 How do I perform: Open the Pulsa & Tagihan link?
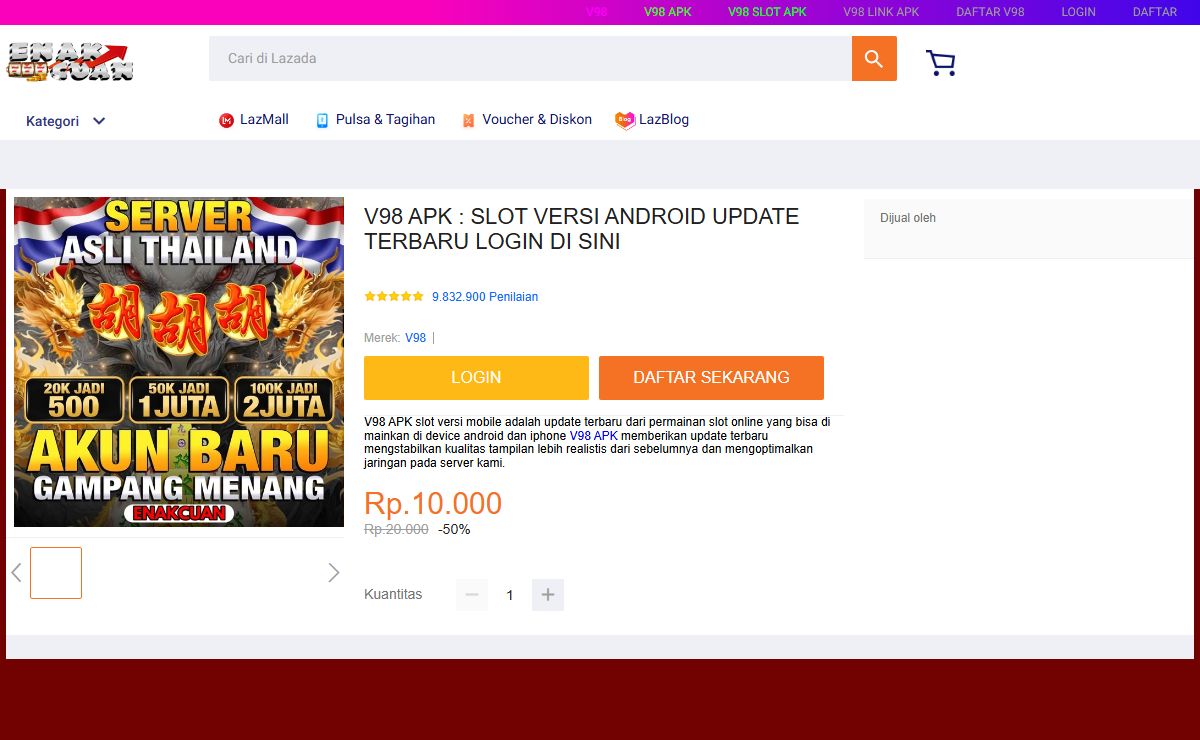point(385,119)
